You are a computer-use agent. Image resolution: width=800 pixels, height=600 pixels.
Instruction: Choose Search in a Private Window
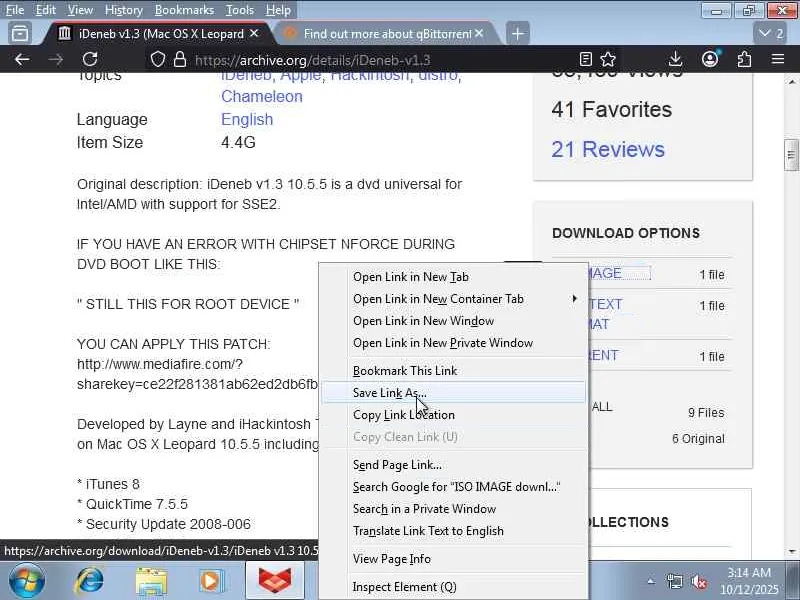(x=454, y=509)
